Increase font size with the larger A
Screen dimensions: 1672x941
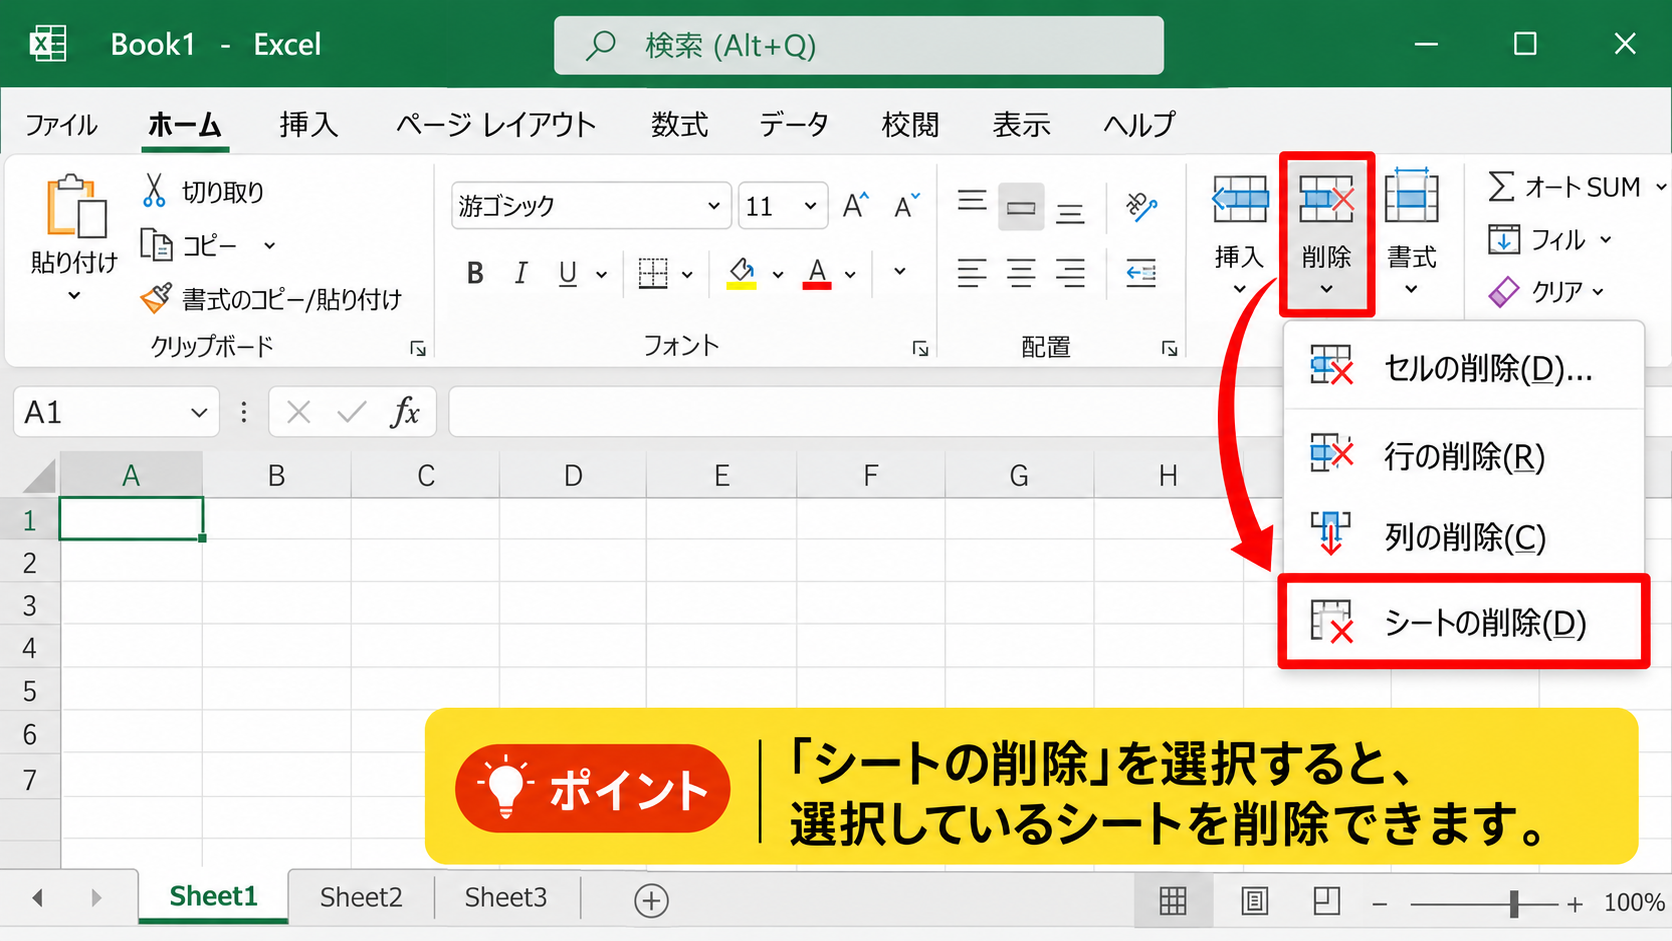(x=856, y=206)
